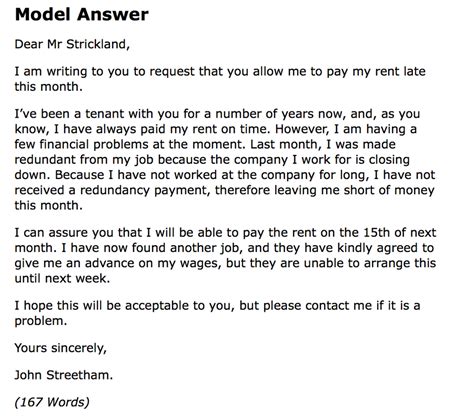This screenshot has width=474, height=420.
Task: Click the greeting Dear Mr Strickland
Action: pos(72,44)
